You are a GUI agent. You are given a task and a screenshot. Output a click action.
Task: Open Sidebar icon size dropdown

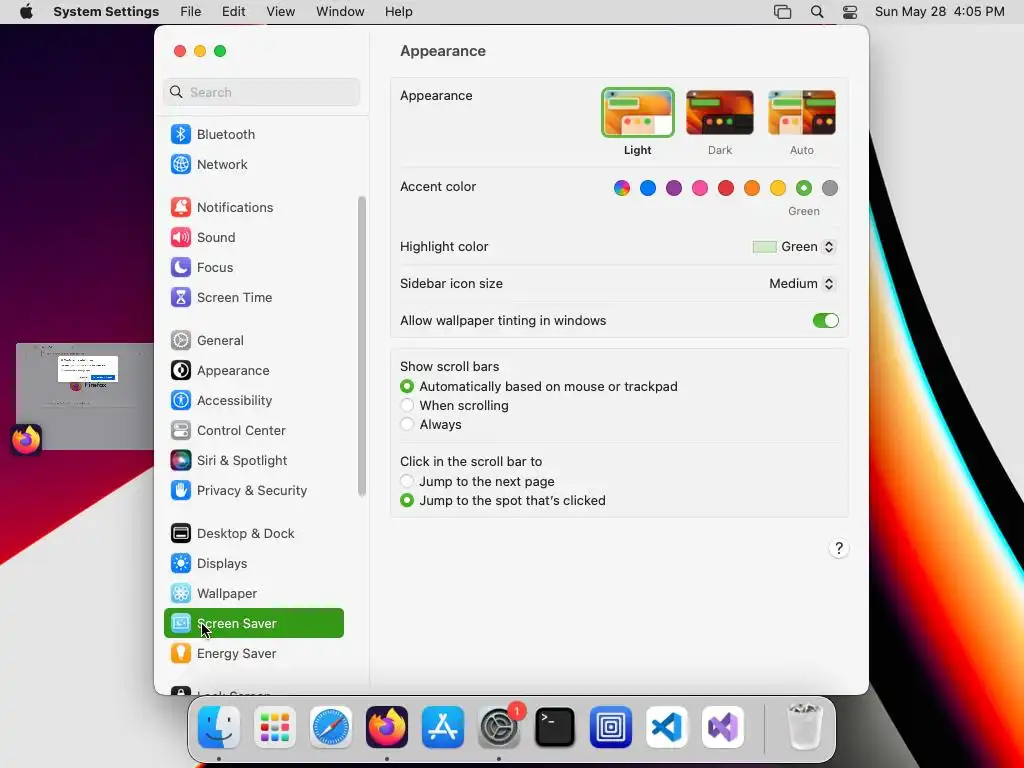point(802,283)
